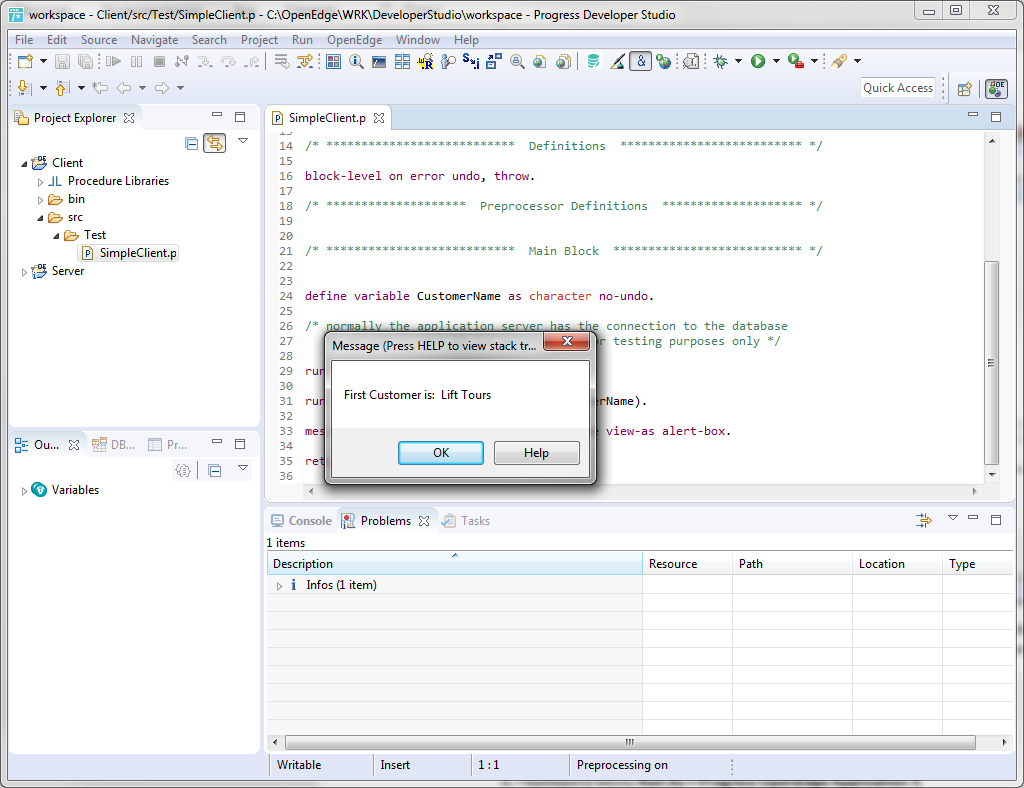Click the Step Over debug icon
The image size is (1024, 788).
coord(228,61)
